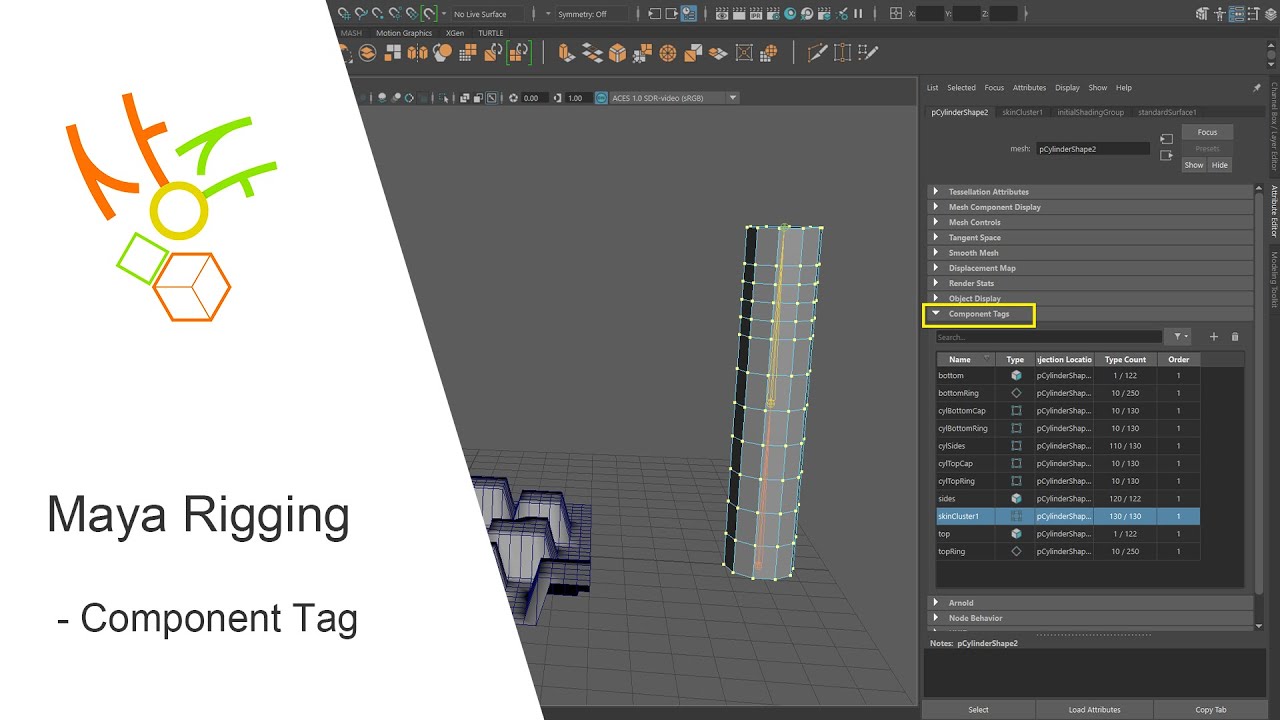Open Render Settings clapperboard with gear
The height and width of the screenshot is (720, 1280).
click(x=773, y=14)
